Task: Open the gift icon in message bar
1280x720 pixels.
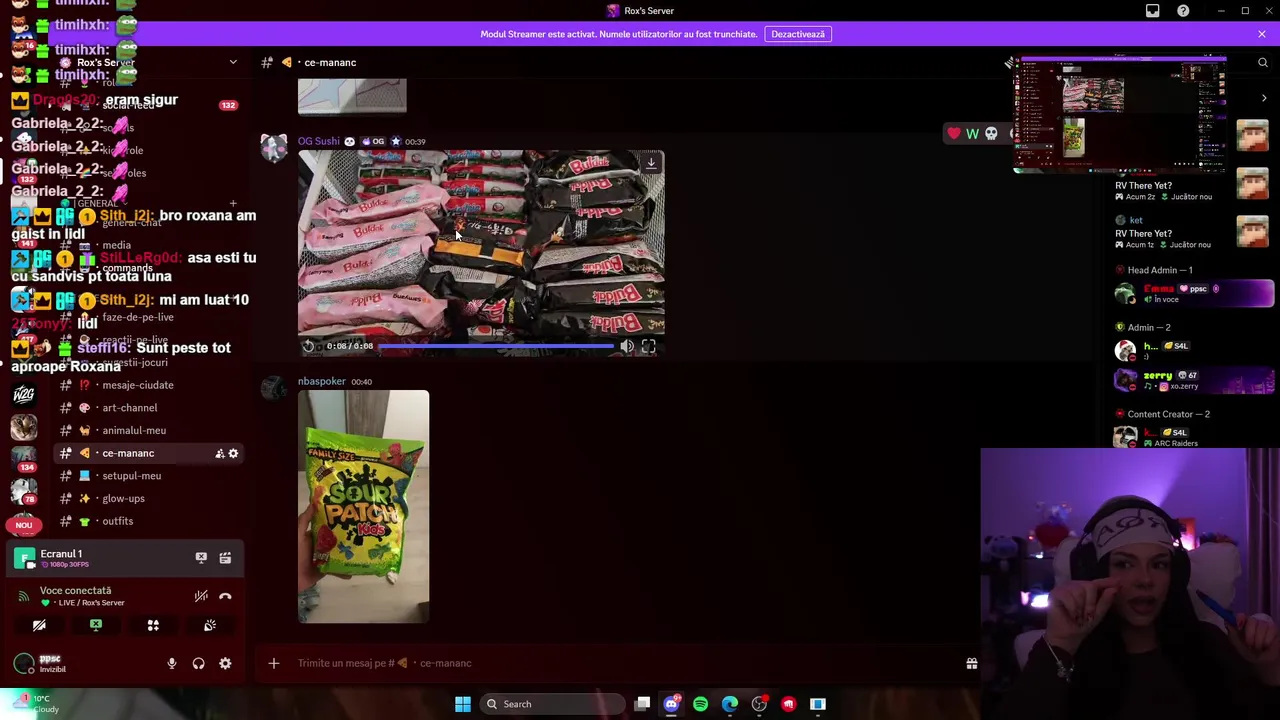Action: (971, 663)
